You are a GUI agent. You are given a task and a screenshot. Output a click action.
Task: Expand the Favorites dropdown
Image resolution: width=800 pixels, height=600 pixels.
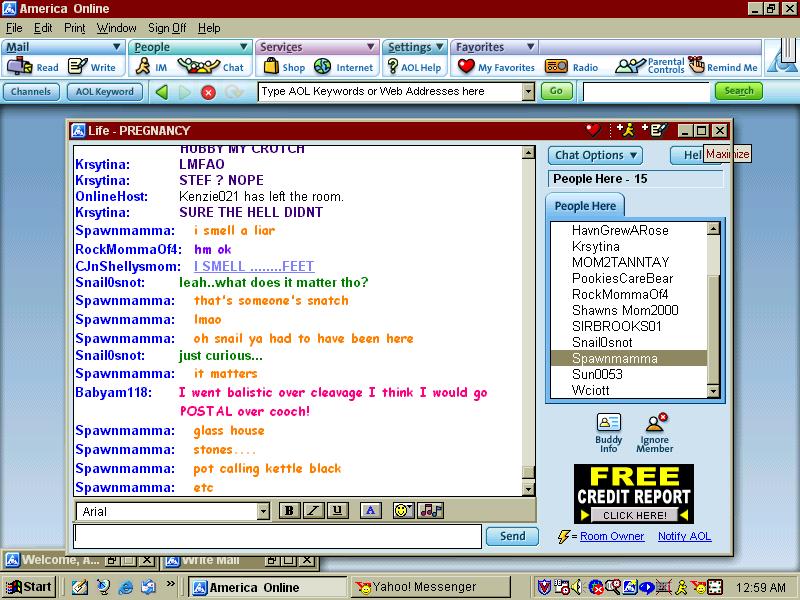[x=531, y=47]
